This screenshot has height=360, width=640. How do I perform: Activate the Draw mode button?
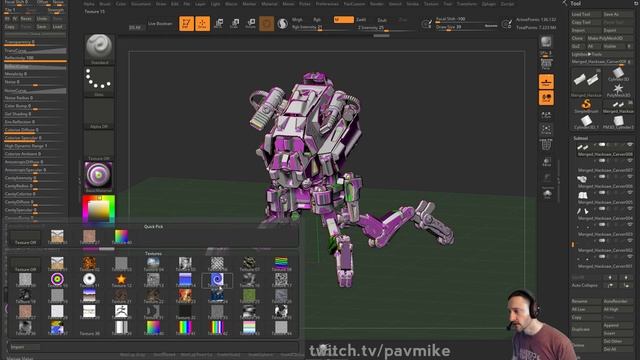[202, 23]
